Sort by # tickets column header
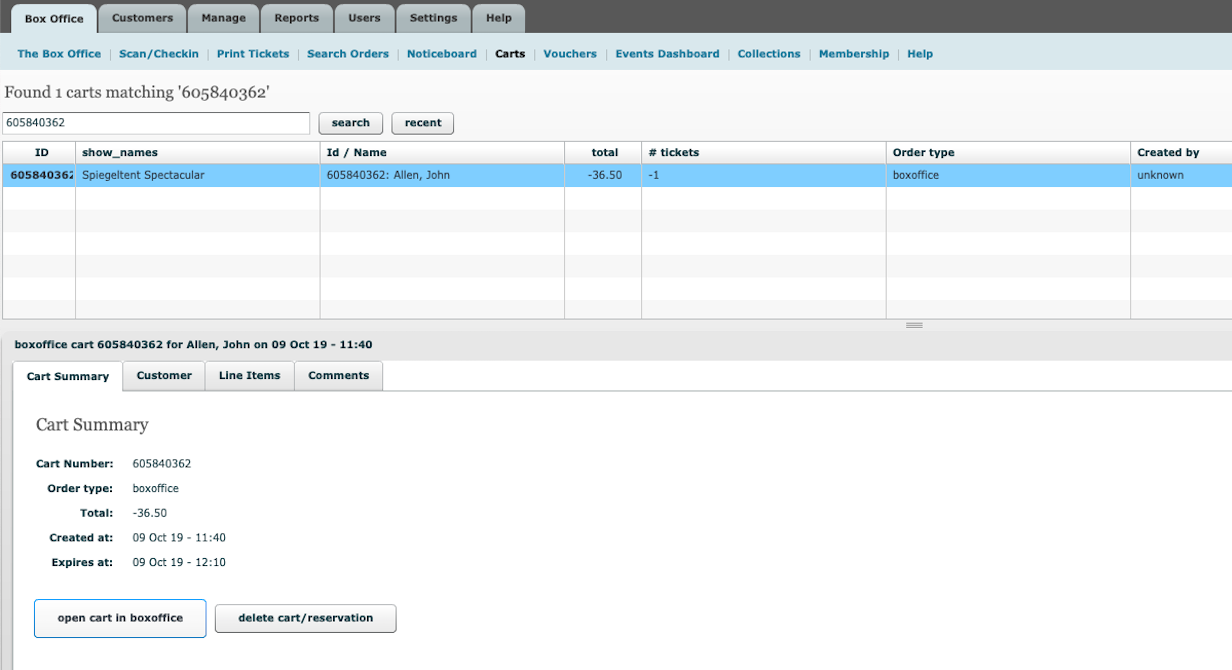Viewport: 1232px width, 670px height. 764,153
